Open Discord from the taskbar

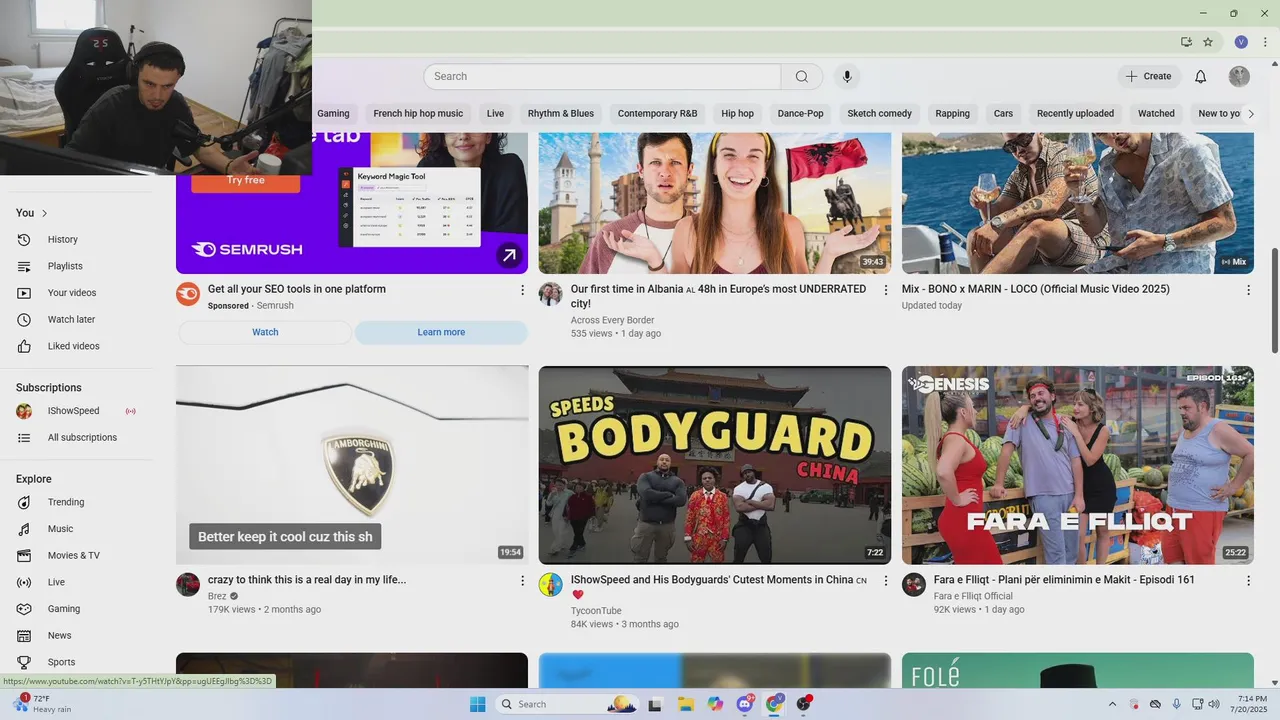(745, 704)
